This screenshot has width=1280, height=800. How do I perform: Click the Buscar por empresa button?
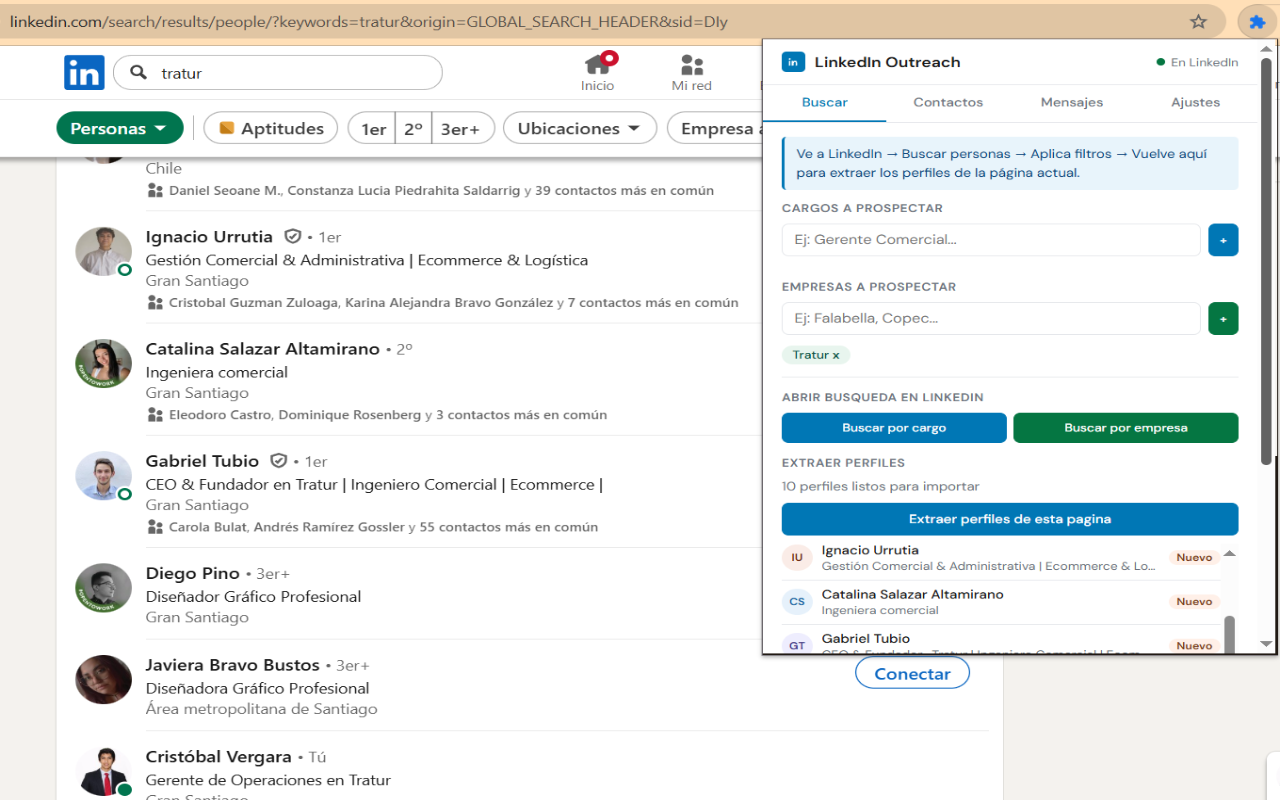point(1126,428)
